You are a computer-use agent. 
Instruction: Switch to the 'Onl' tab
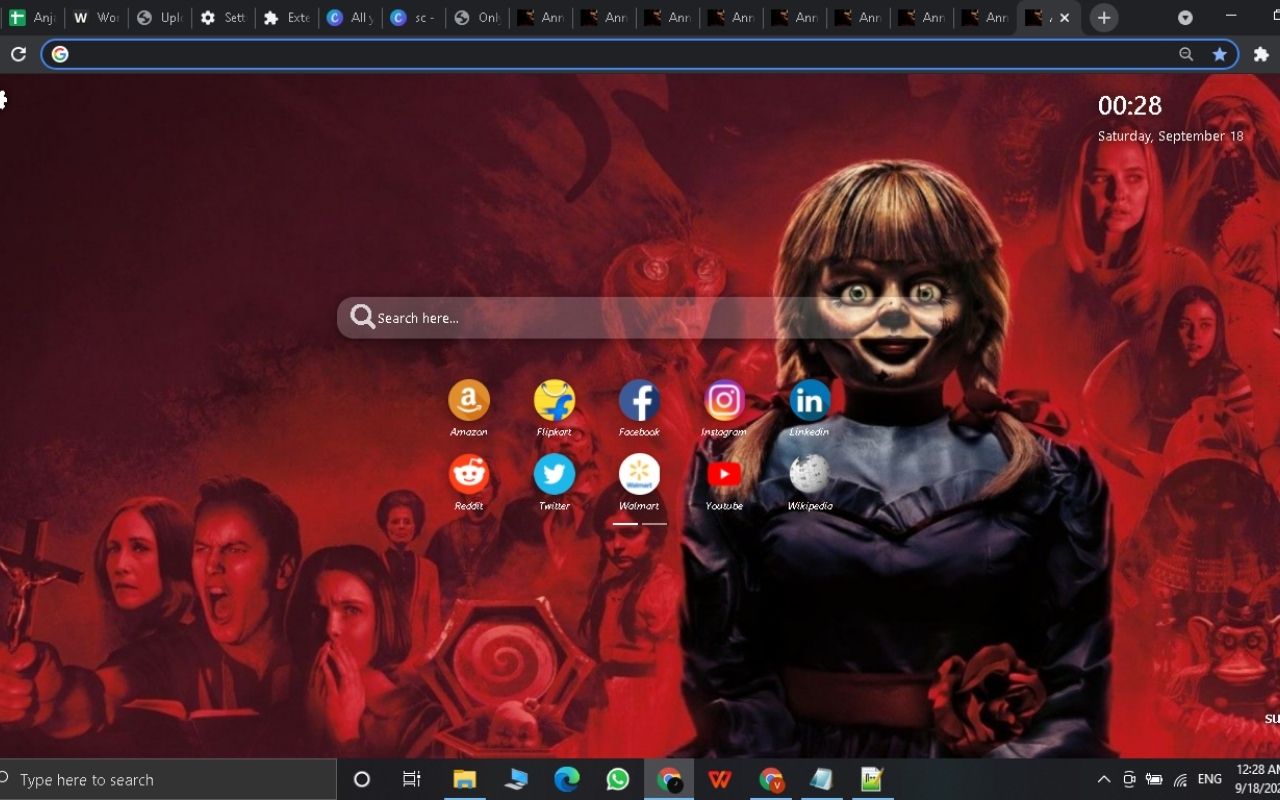(476, 18)
